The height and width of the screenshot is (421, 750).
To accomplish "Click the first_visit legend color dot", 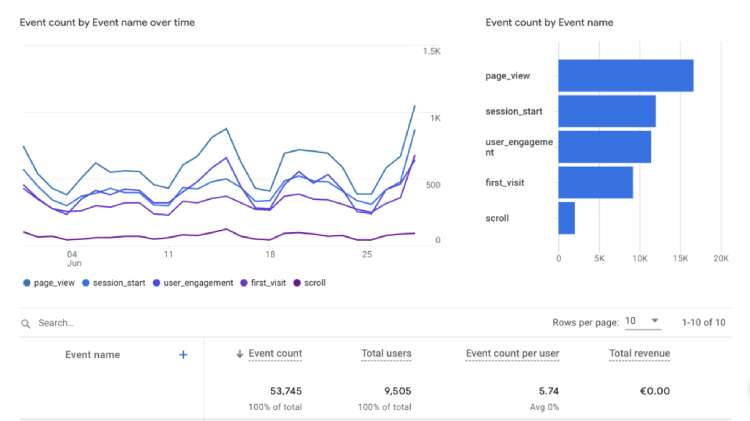I will (x=244, y=283).
